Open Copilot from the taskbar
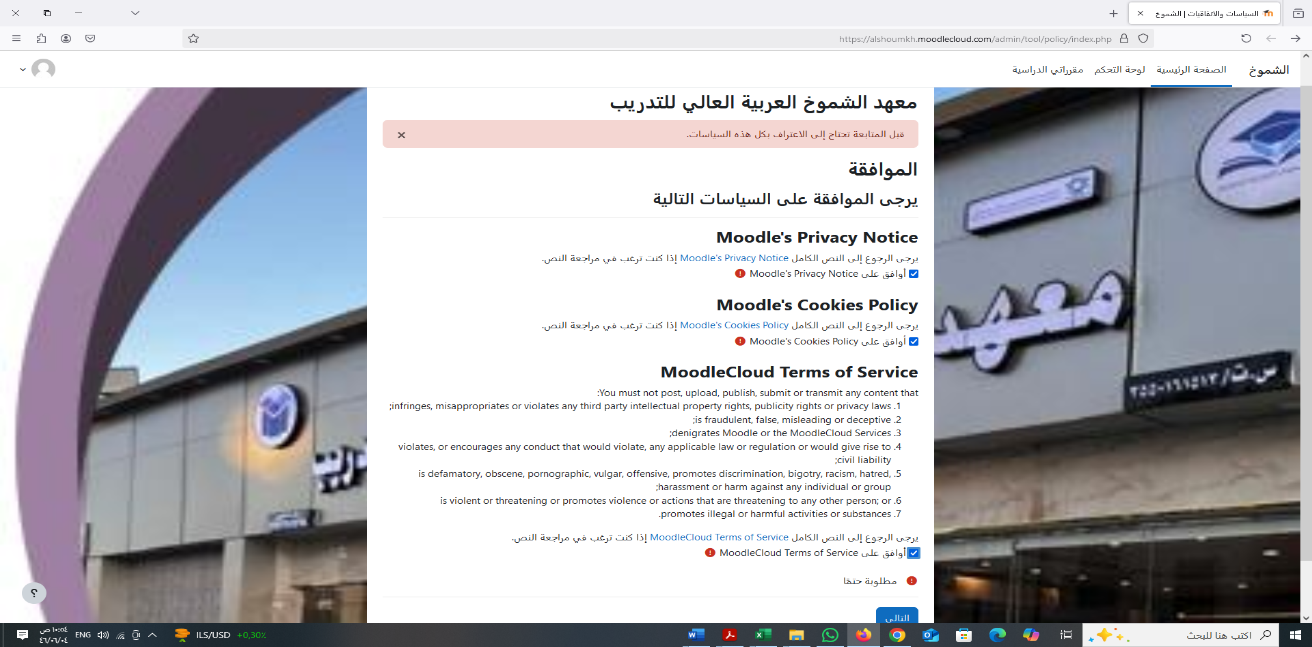 pos(1031,635)
